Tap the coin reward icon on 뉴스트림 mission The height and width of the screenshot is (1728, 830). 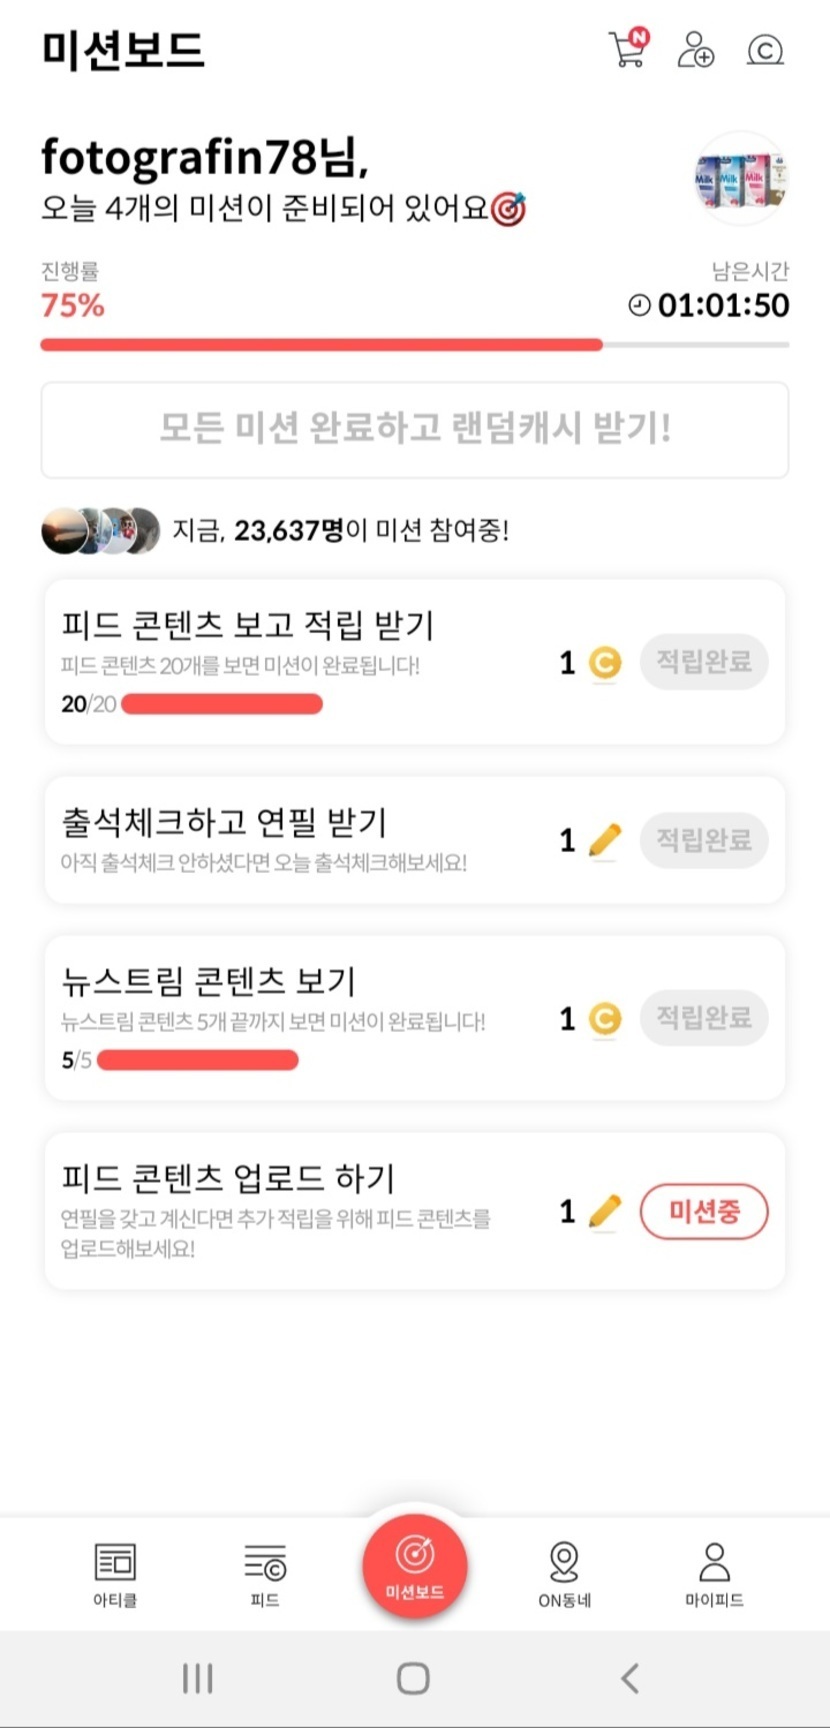point(604,1019)
